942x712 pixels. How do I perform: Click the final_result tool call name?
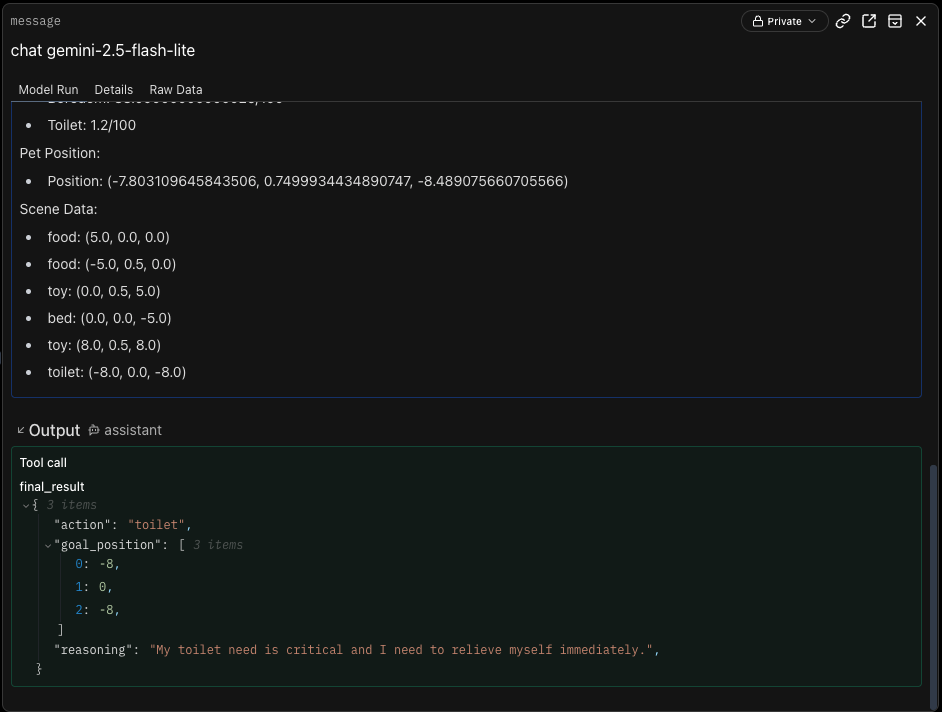coord(52,487)
